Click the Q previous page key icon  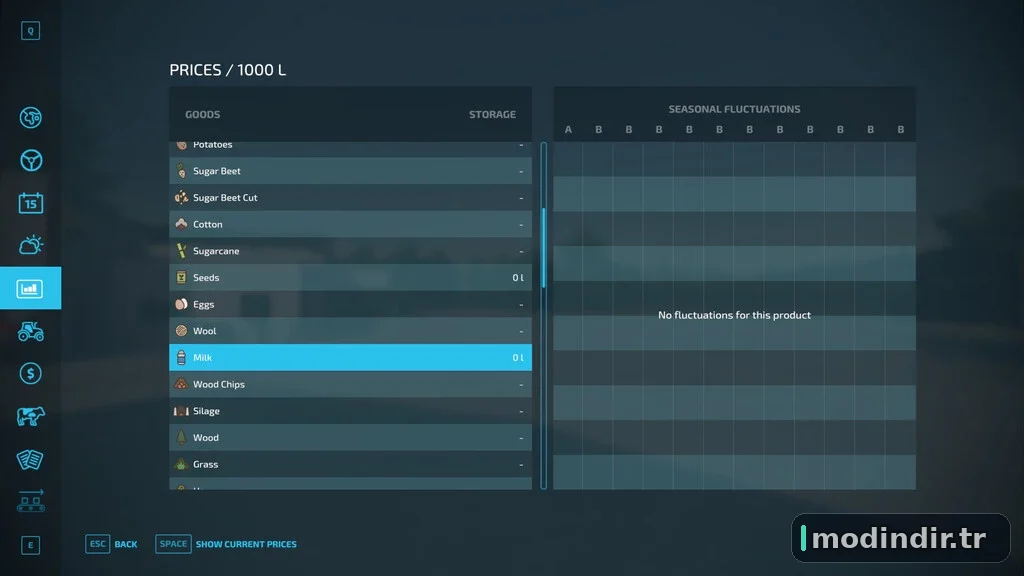pos(31,31)
